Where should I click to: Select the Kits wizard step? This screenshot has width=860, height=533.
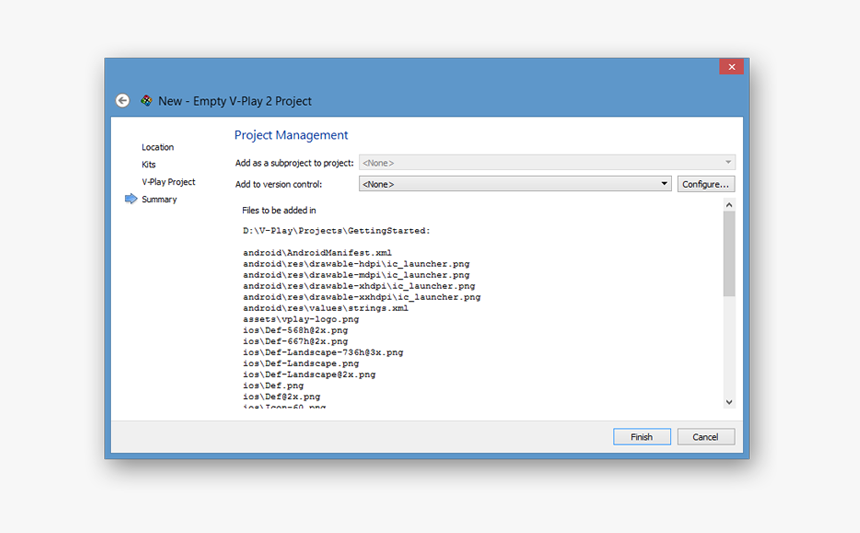pos(149,165)
